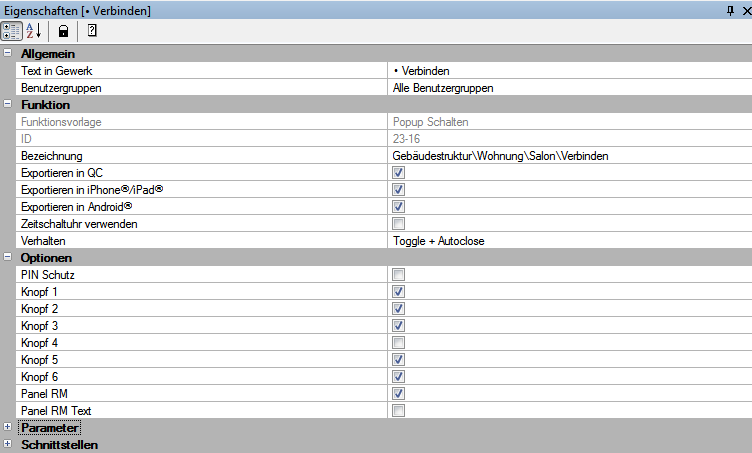The width and height of the screenshot is (752, 453).
Task: Pin the Eigenschaften panel
Action: tap(730, 11)
